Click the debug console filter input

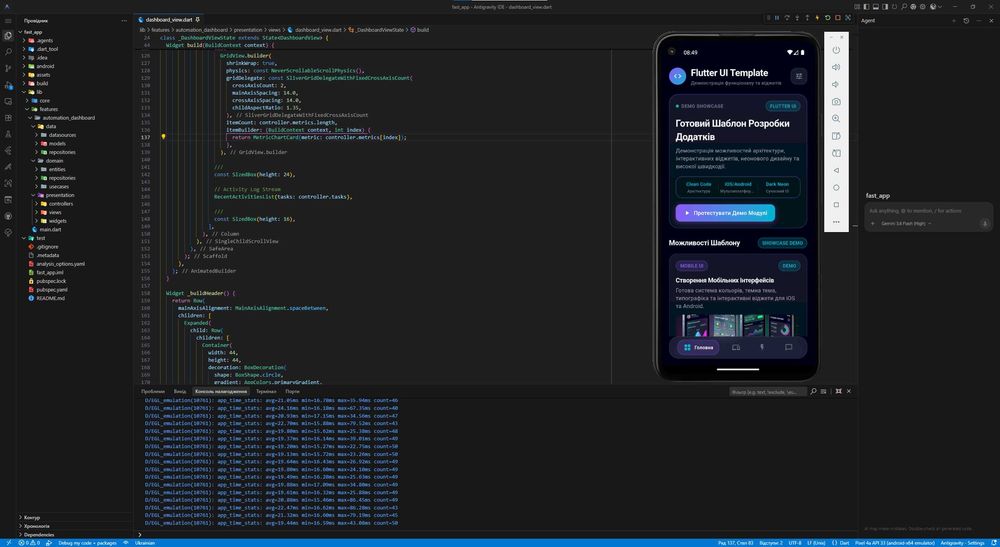click(767, 391)
